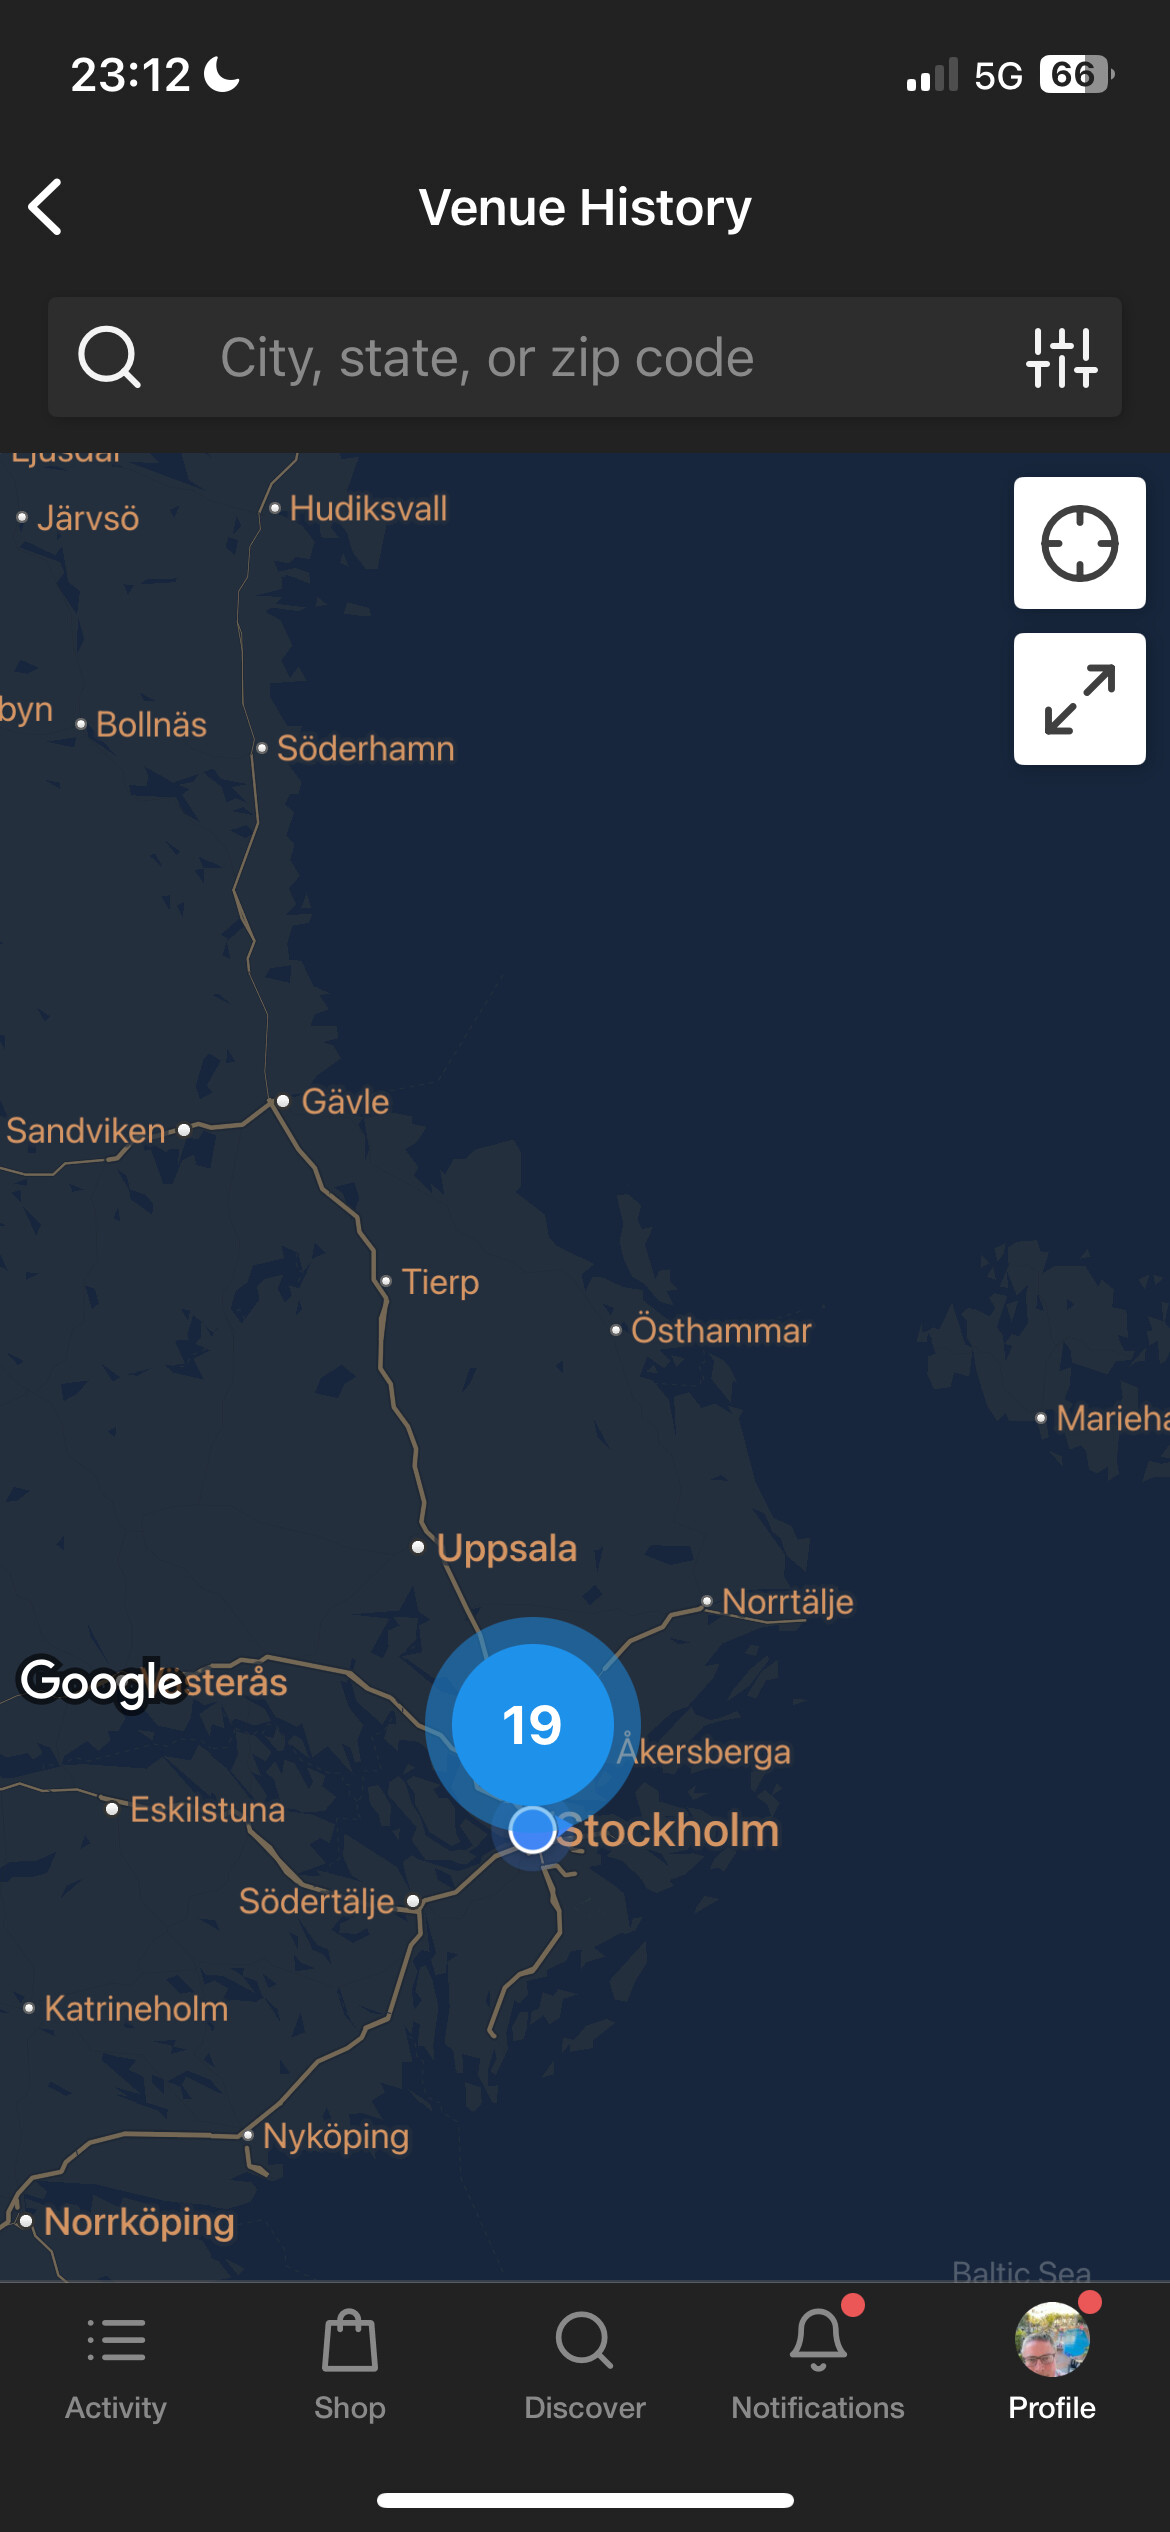Center map on current location
Viewport: 1170px width, 2532px height.
pos(1079,543)
